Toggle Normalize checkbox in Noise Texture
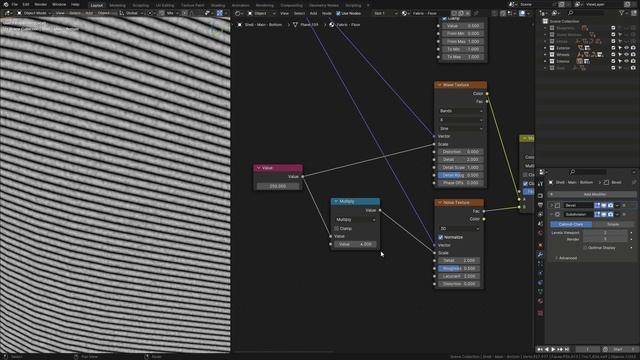The width and height of the screenshot is (640, 360). pos(440,237)
